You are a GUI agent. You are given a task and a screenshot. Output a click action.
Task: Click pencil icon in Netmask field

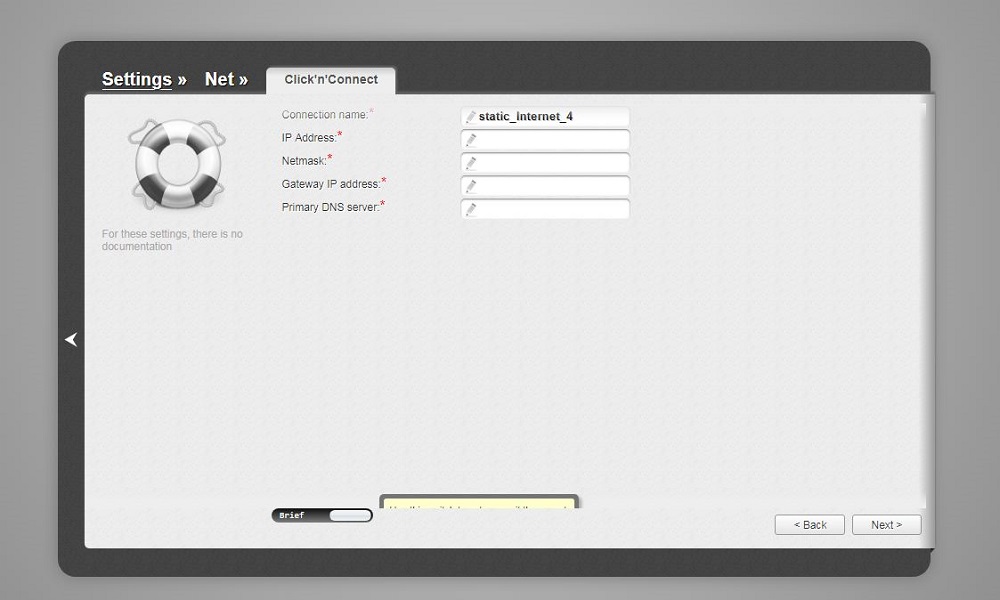click(471, 163)
